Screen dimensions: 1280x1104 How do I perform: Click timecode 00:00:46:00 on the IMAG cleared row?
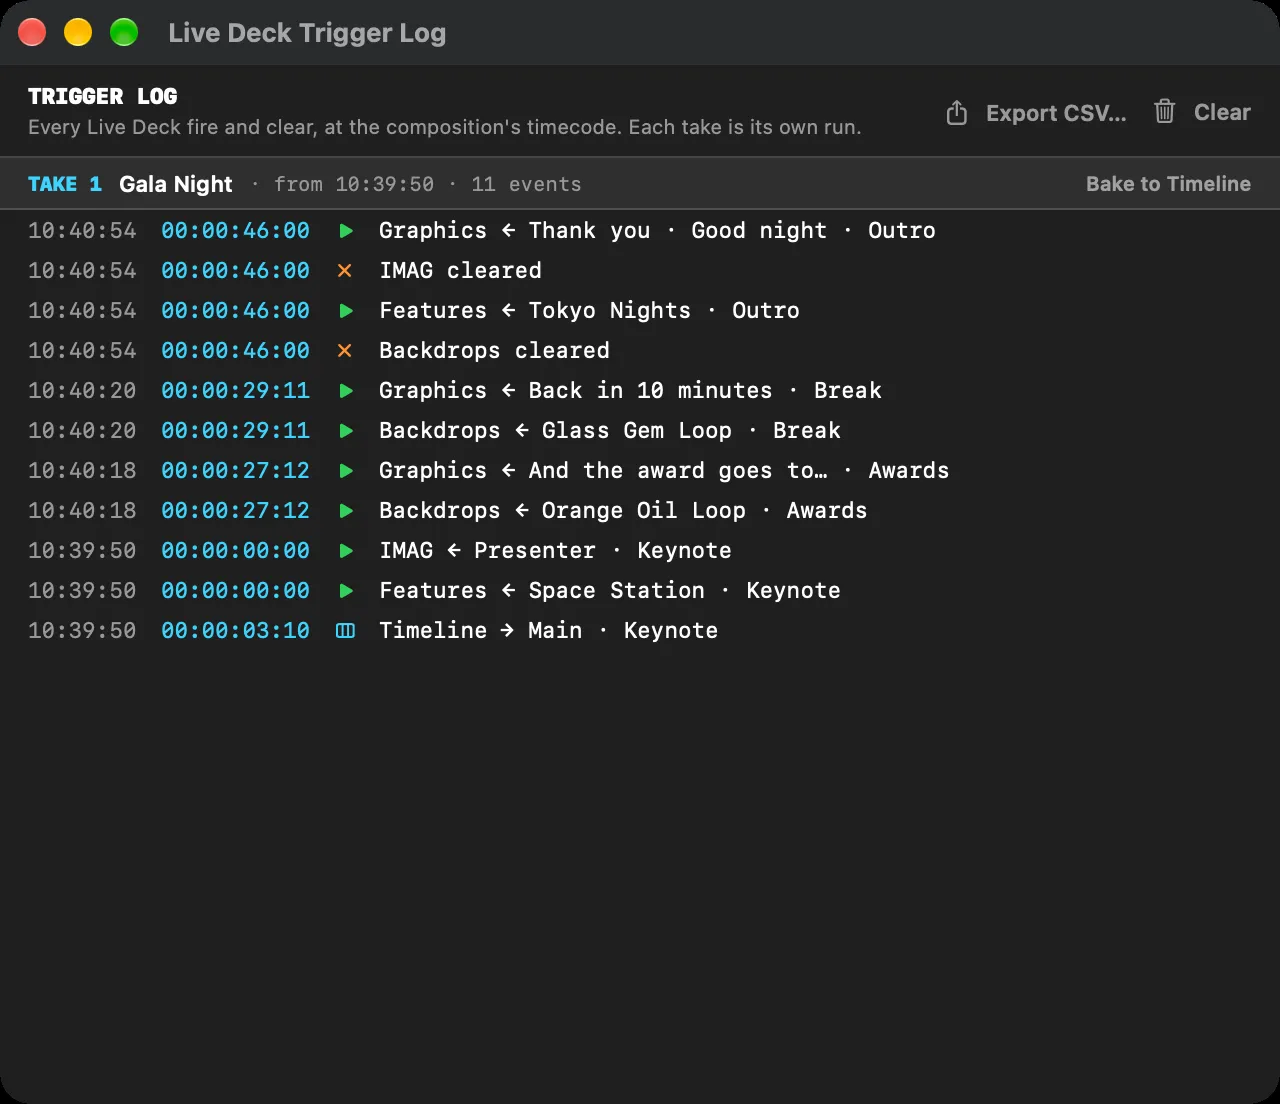tap(235, 271)
